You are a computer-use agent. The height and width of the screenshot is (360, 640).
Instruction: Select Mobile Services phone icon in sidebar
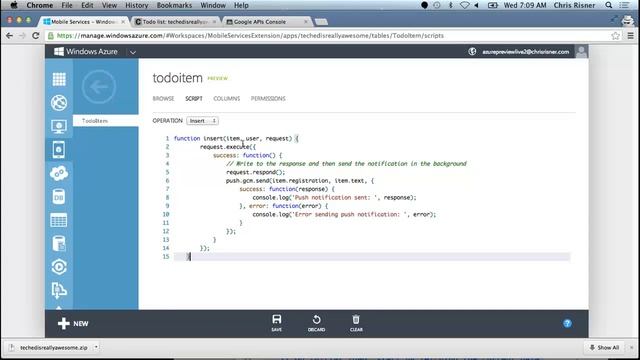coord(59,150)
